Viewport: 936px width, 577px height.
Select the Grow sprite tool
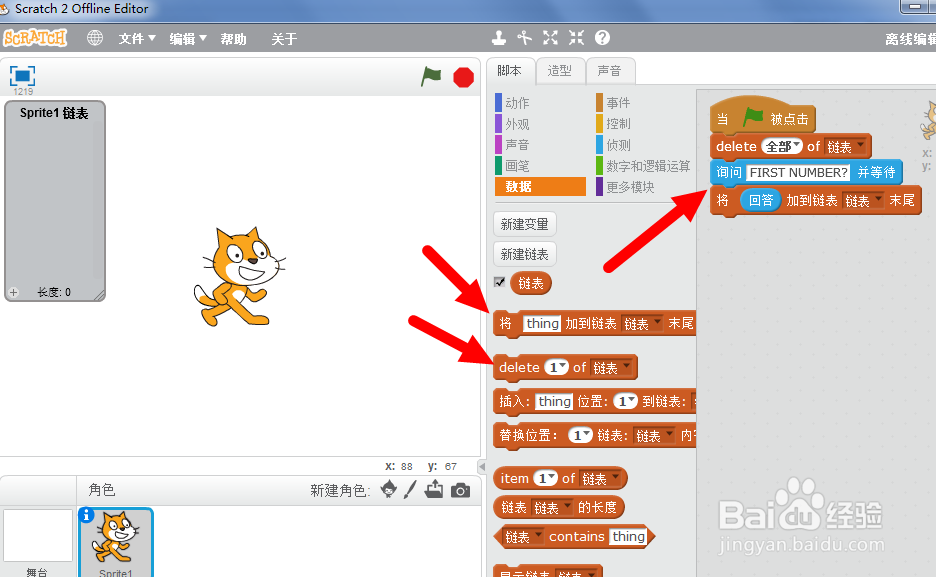(550, 38)
